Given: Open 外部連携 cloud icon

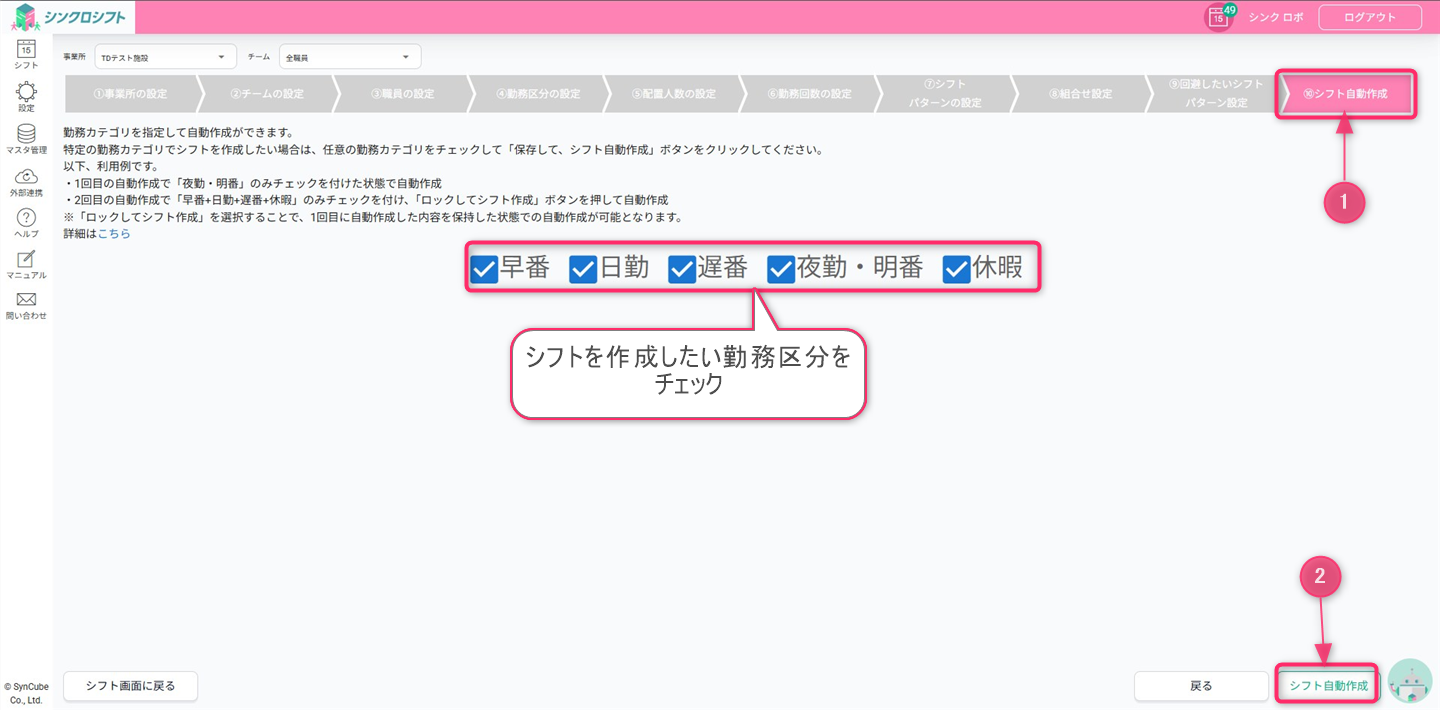Looking at the screenshot, I should coord(26,178).
